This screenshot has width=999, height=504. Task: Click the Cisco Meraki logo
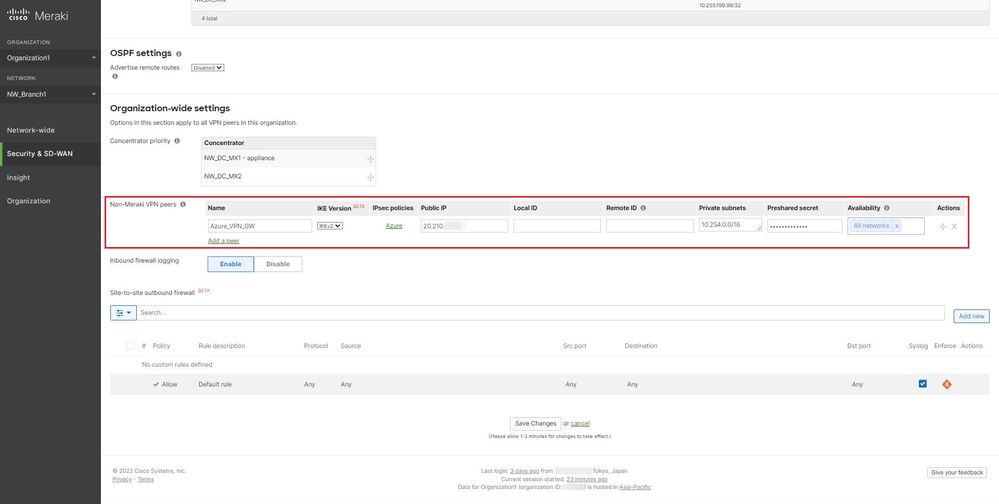[35, 17]
